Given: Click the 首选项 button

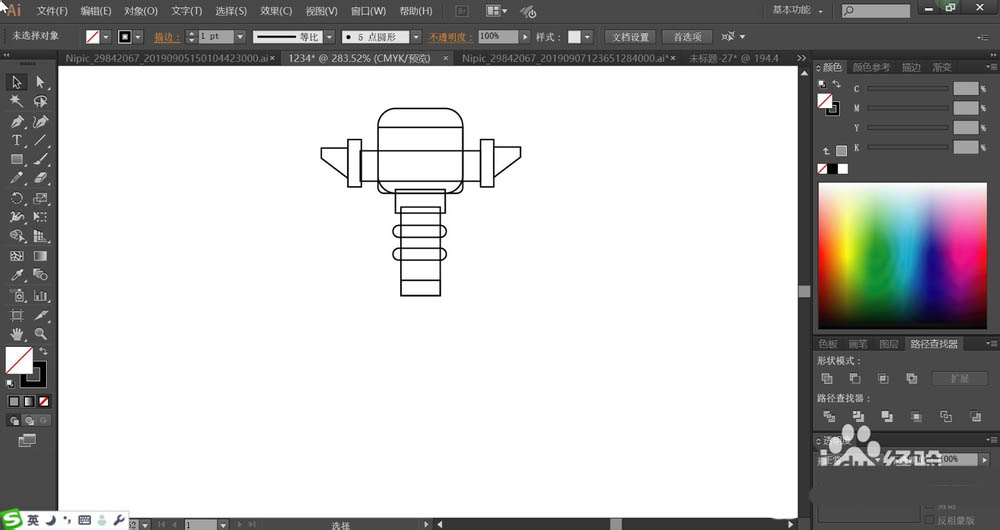Looking at the screenshot, I should pos(687,37).
